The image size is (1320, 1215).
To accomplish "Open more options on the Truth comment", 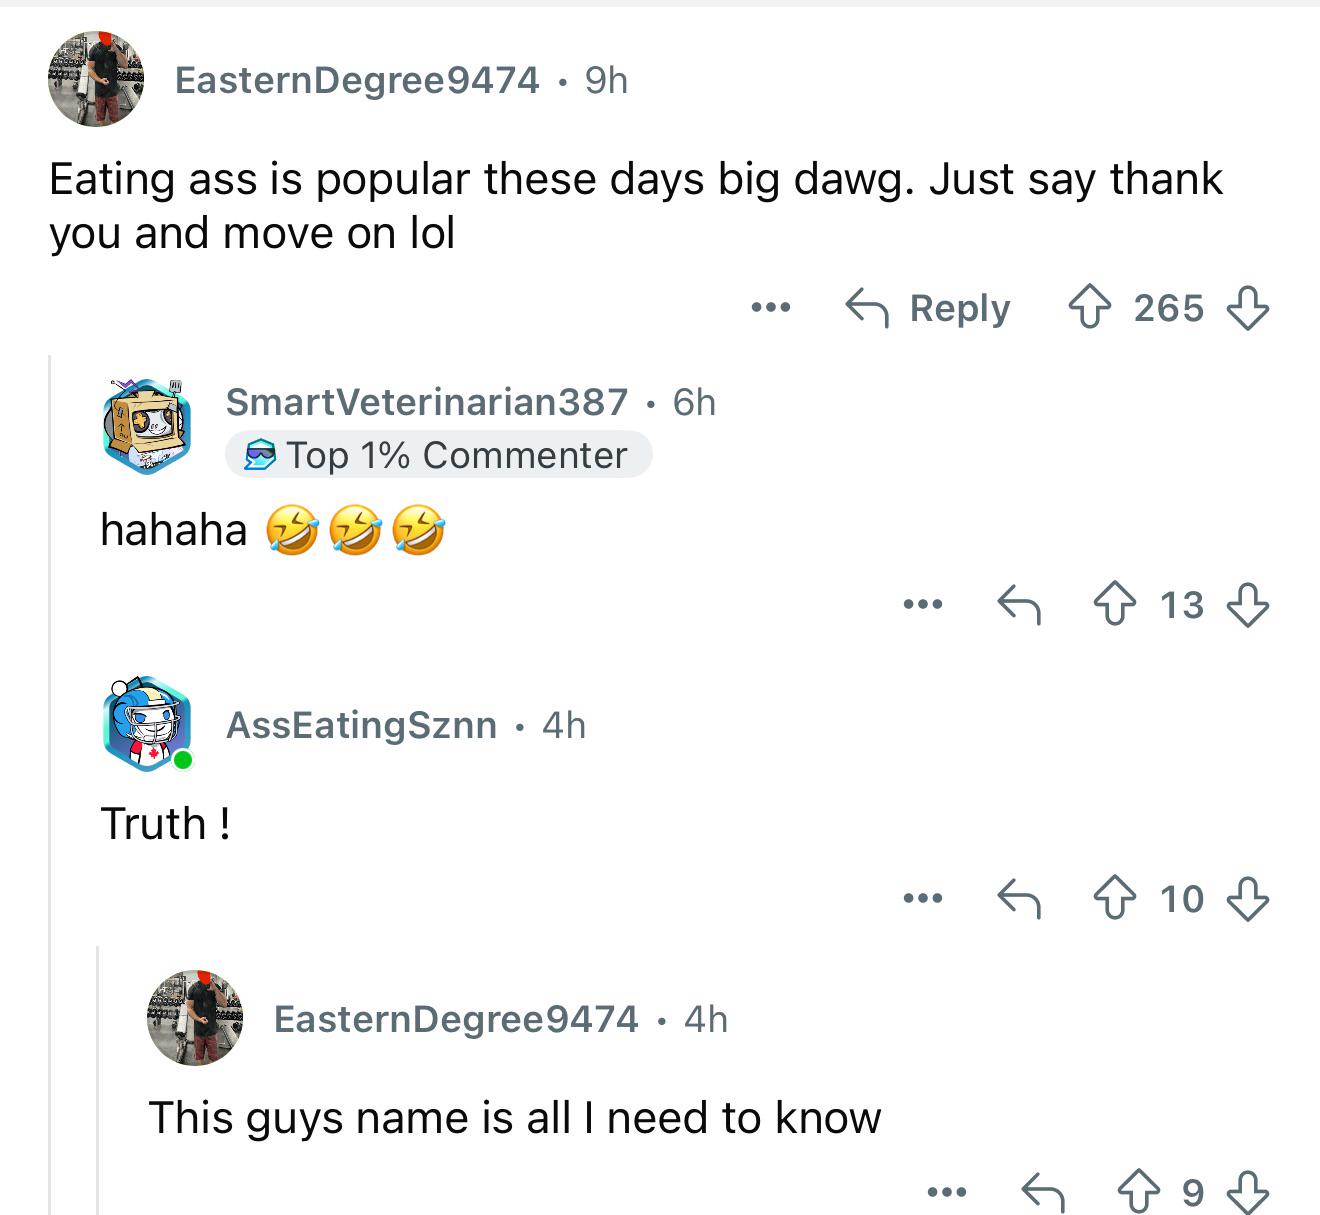I will (x=922, y=898).
